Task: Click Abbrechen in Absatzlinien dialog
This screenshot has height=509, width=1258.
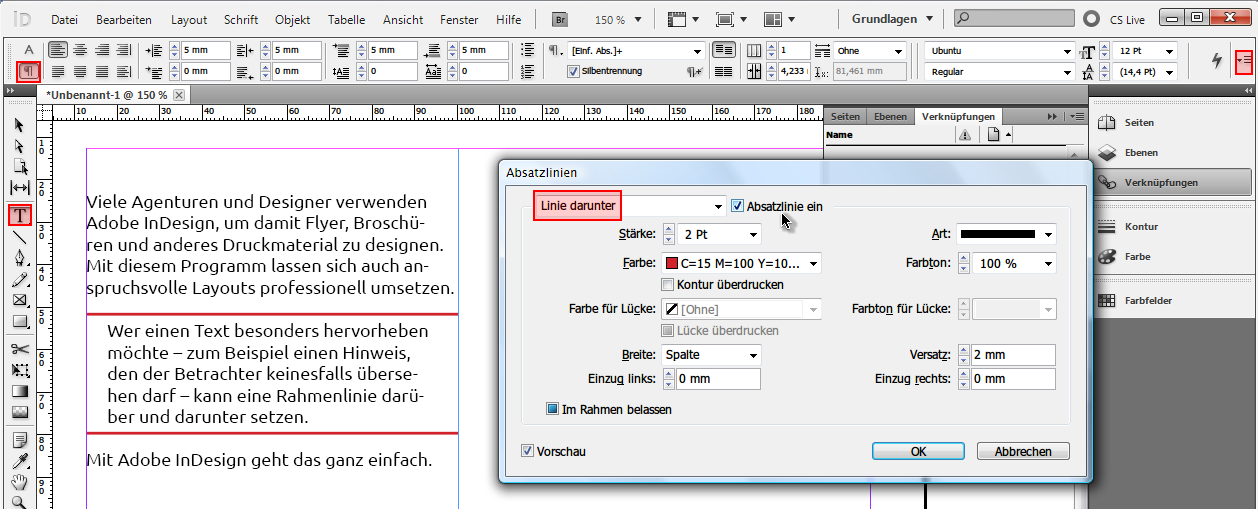Action: [x=1023, y=451]
